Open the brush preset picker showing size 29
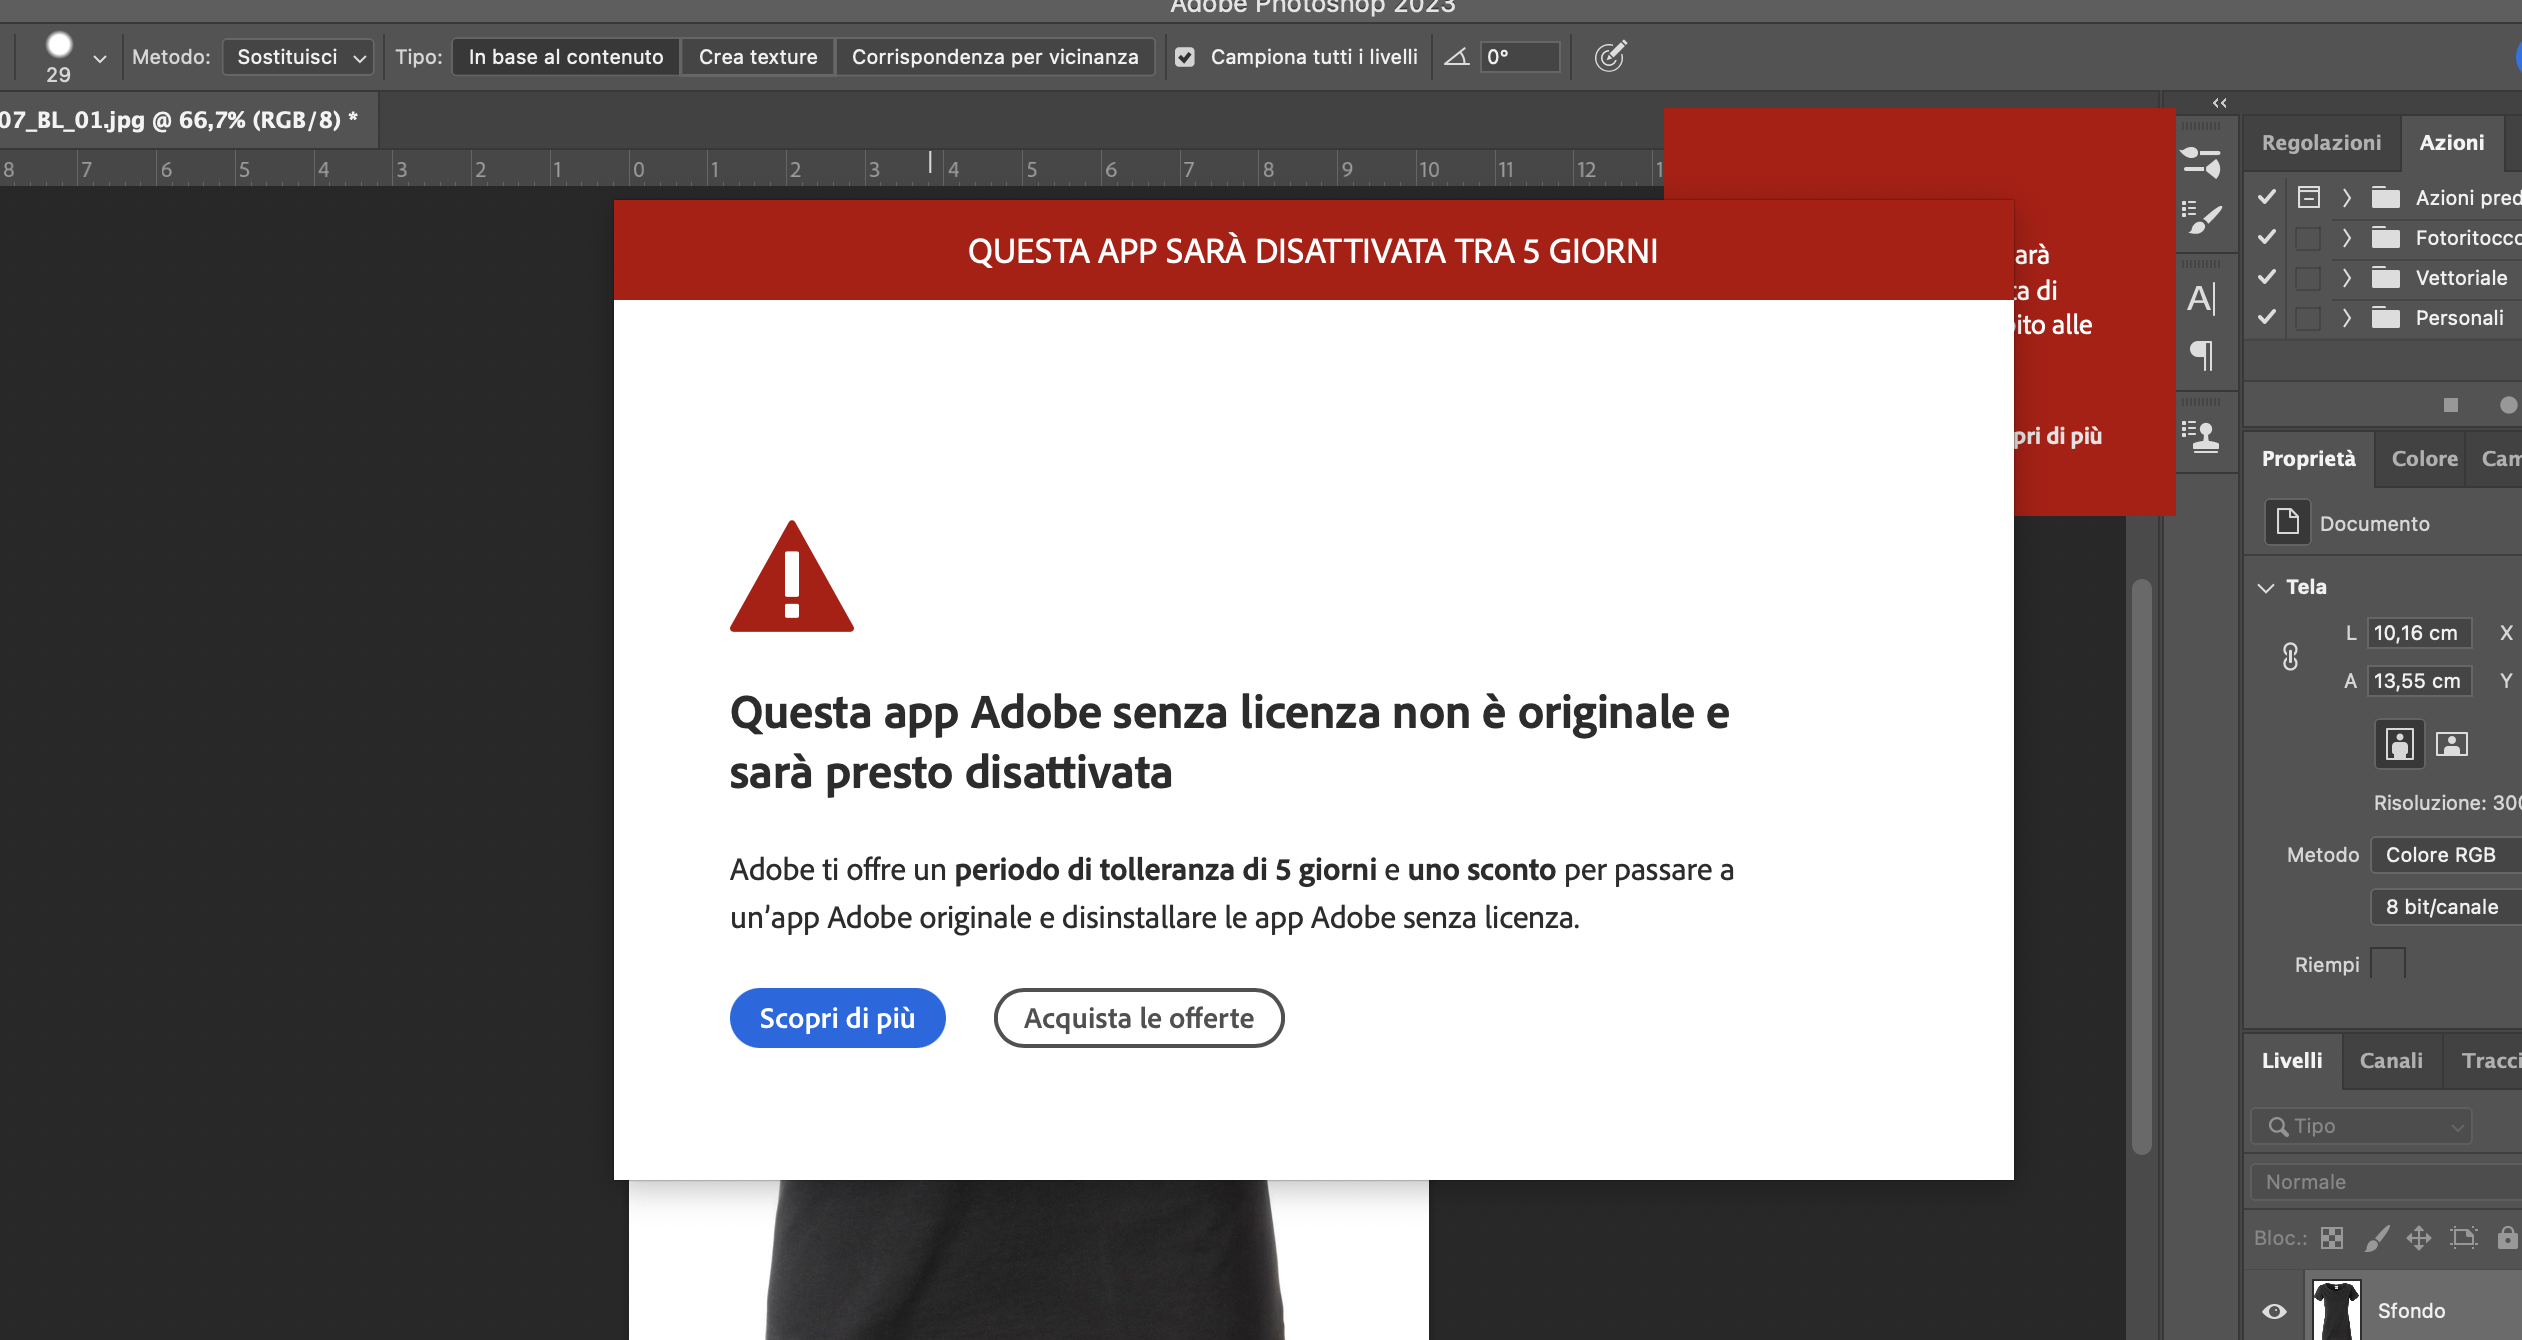This screenshot has width=2522, height=1340. (59, 56)
